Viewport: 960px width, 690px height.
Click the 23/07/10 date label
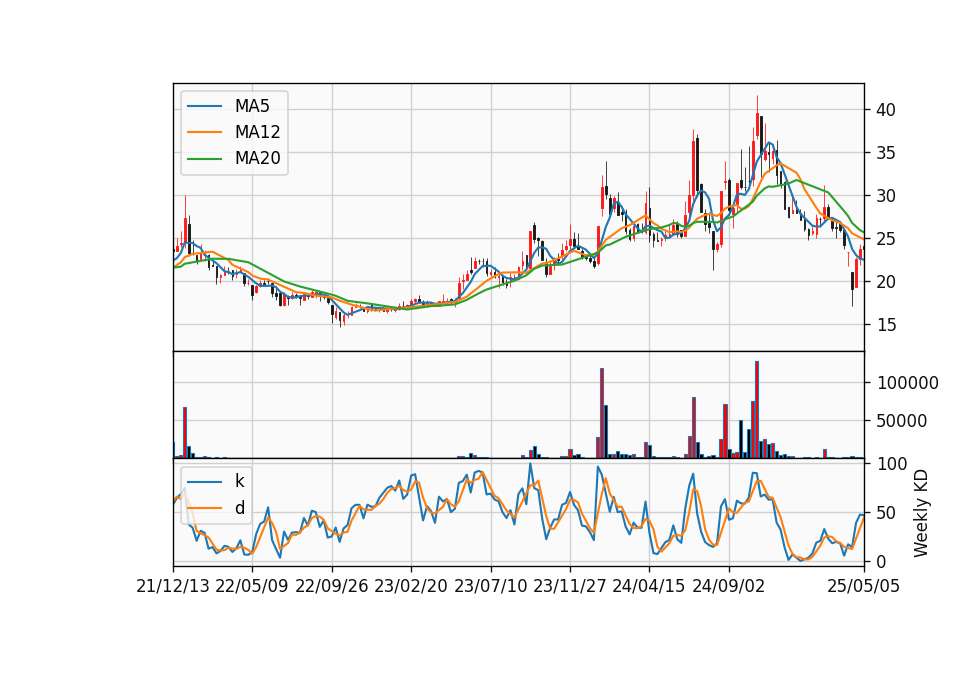coord(490,587)
